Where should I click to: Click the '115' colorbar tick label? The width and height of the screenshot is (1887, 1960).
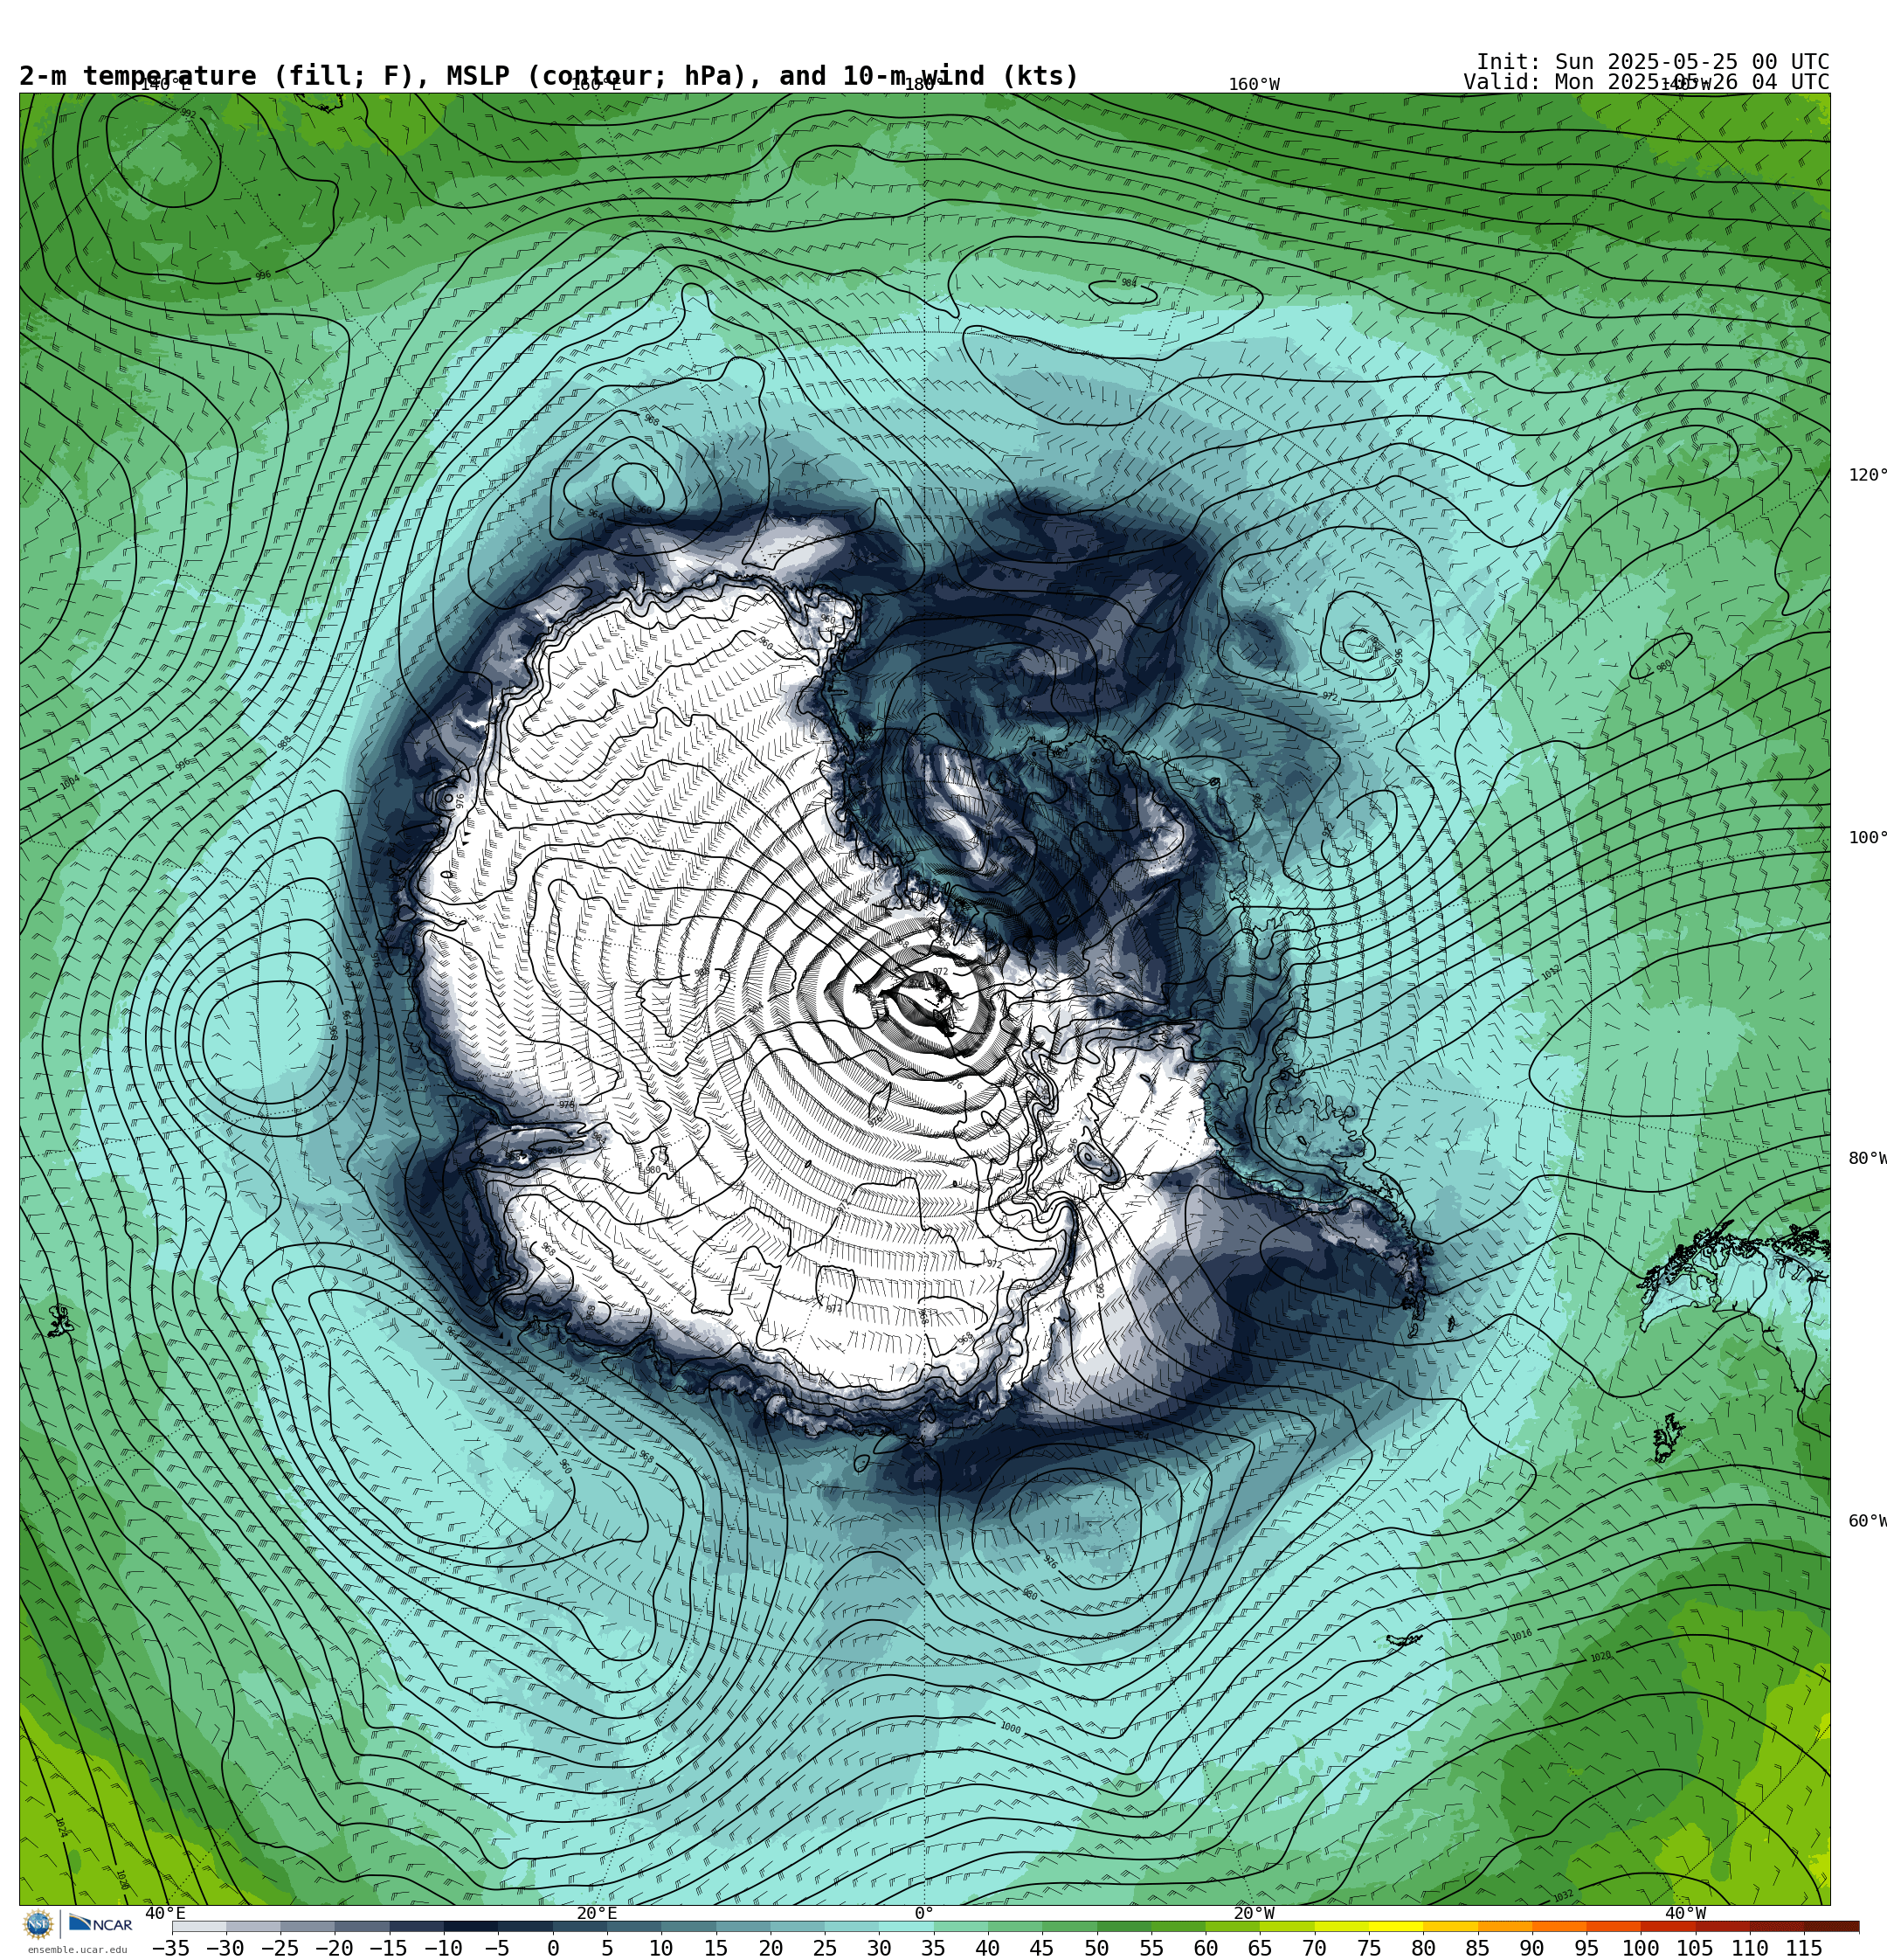[1803, 1948]
